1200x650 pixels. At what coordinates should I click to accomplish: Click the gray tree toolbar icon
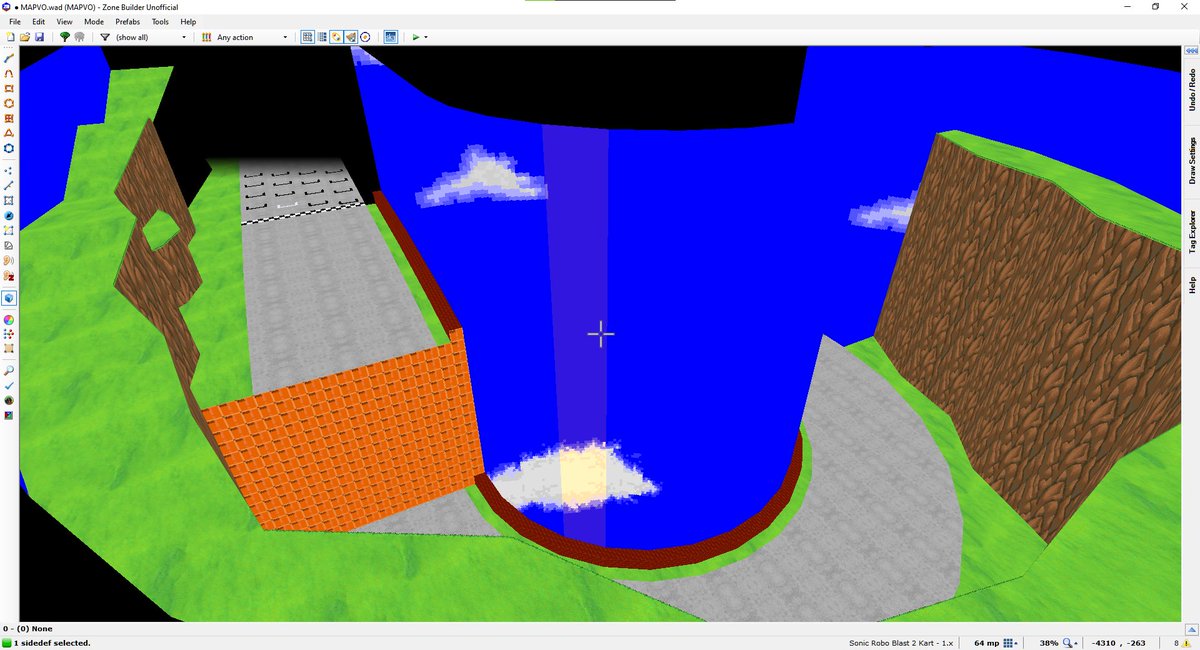[x=79, y=37]
